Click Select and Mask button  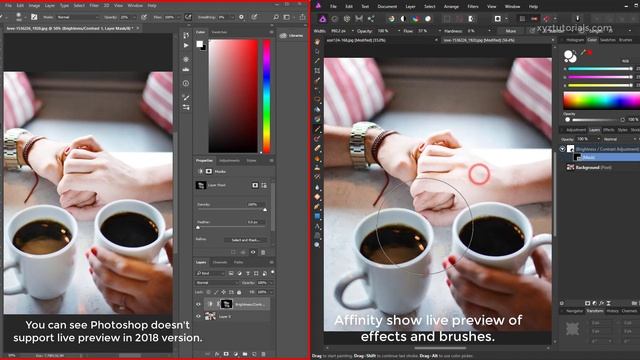[x=246, y=240]
